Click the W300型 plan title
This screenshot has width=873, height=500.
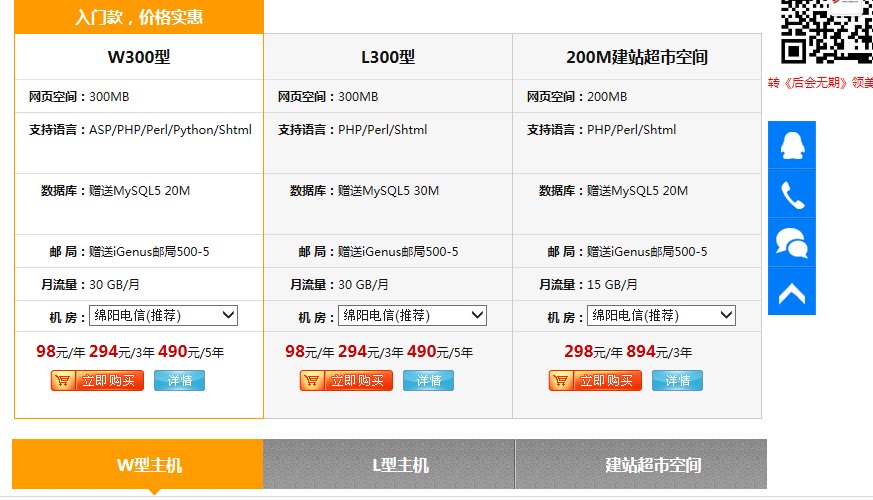click(139, 57)
